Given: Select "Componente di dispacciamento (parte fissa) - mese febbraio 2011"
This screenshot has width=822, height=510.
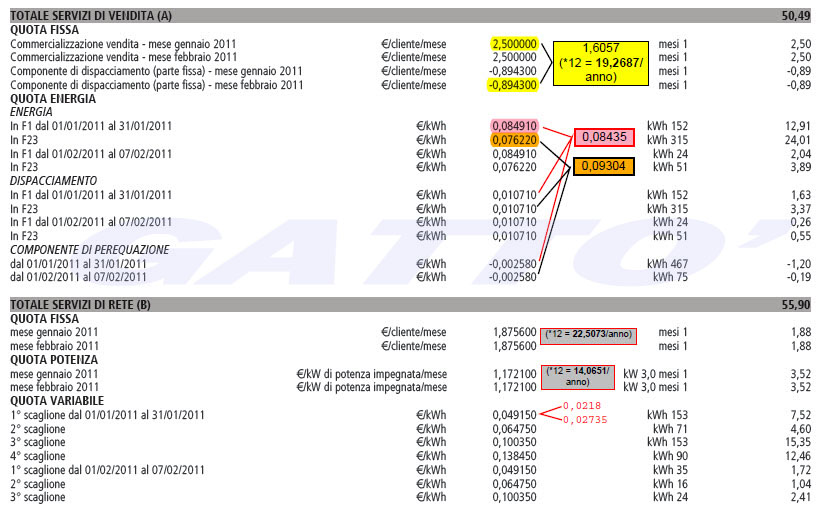Looking at the screenshot, I should coord(157,85).
